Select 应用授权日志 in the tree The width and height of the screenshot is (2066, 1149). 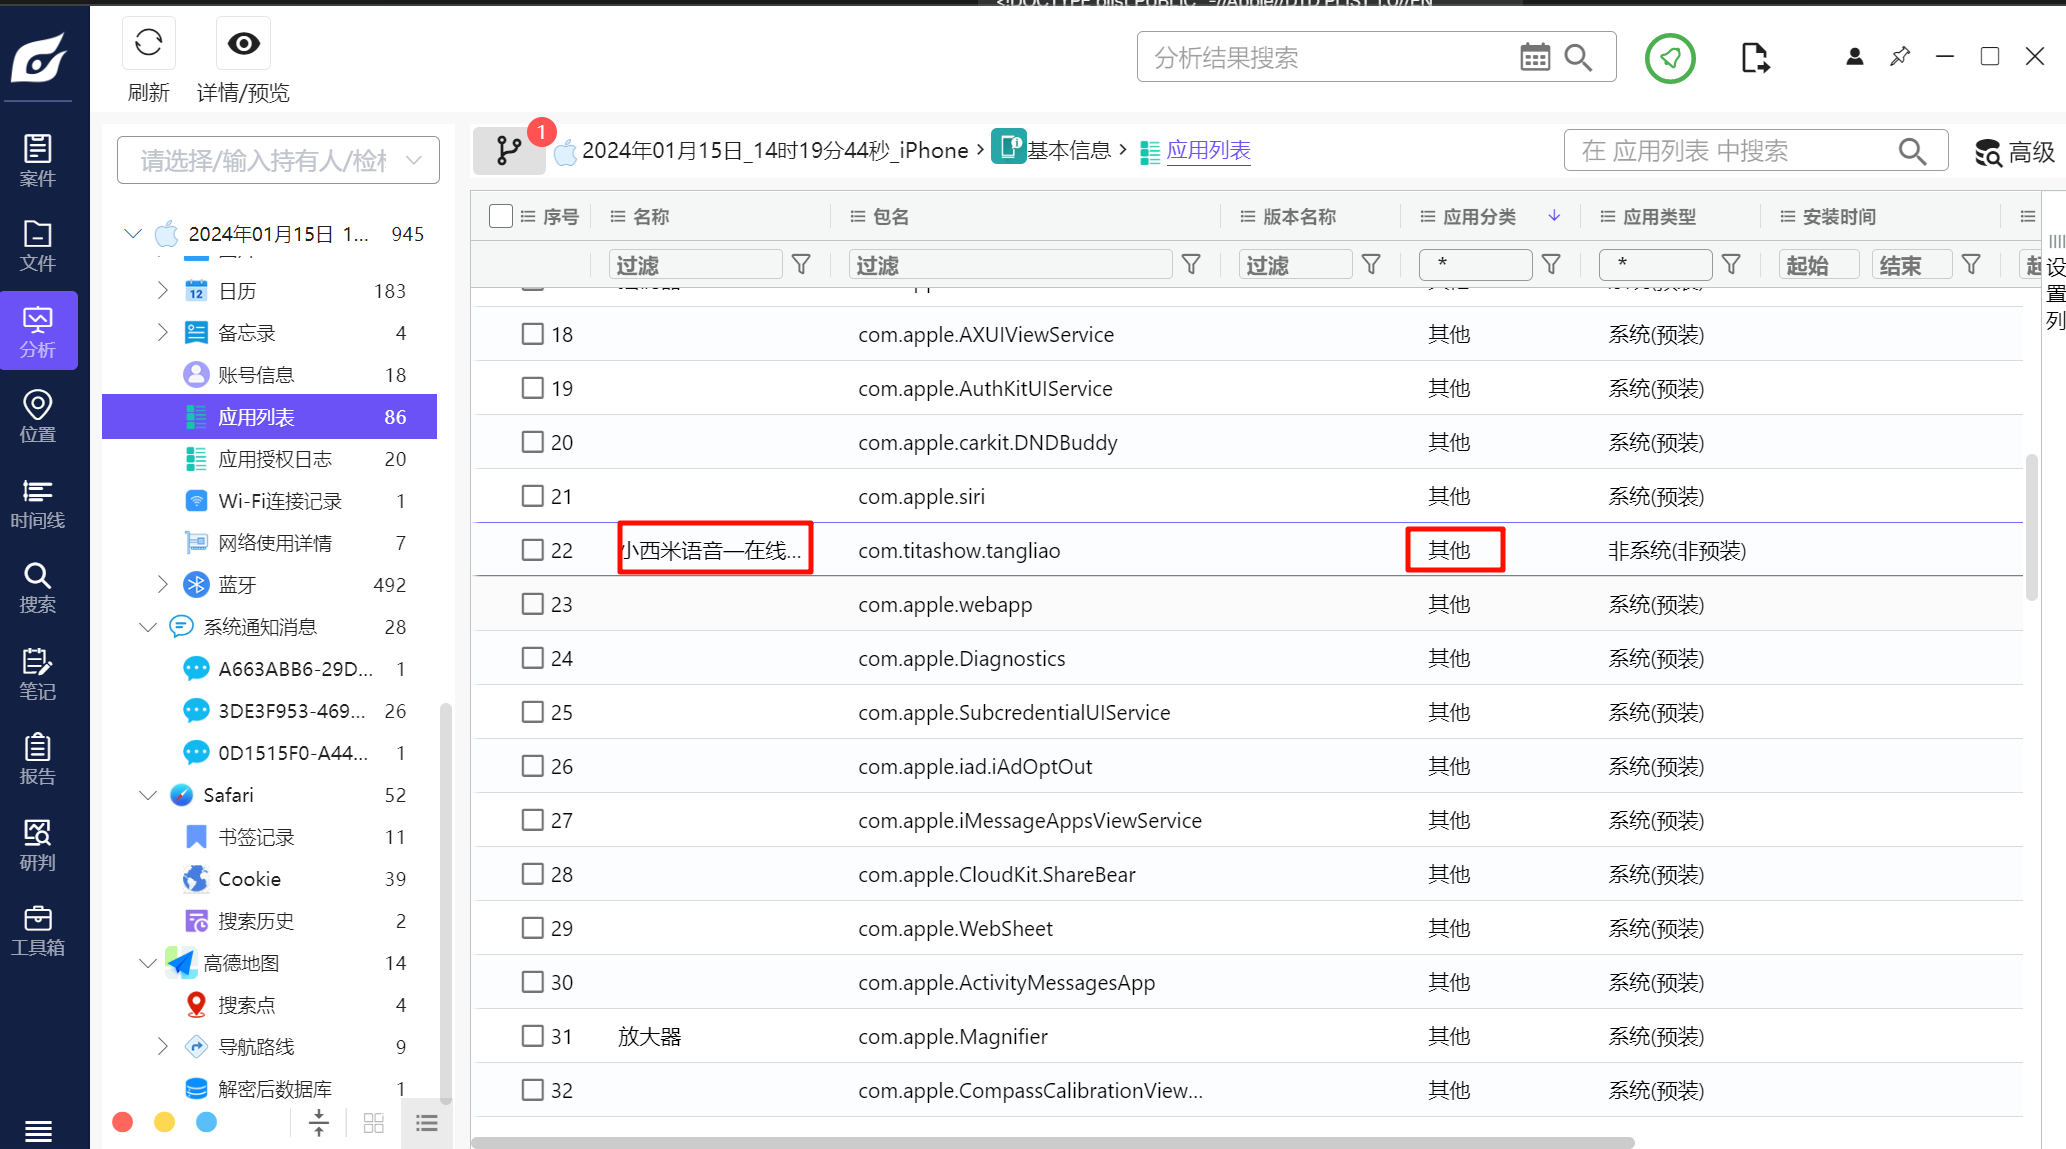pos(274,459)
